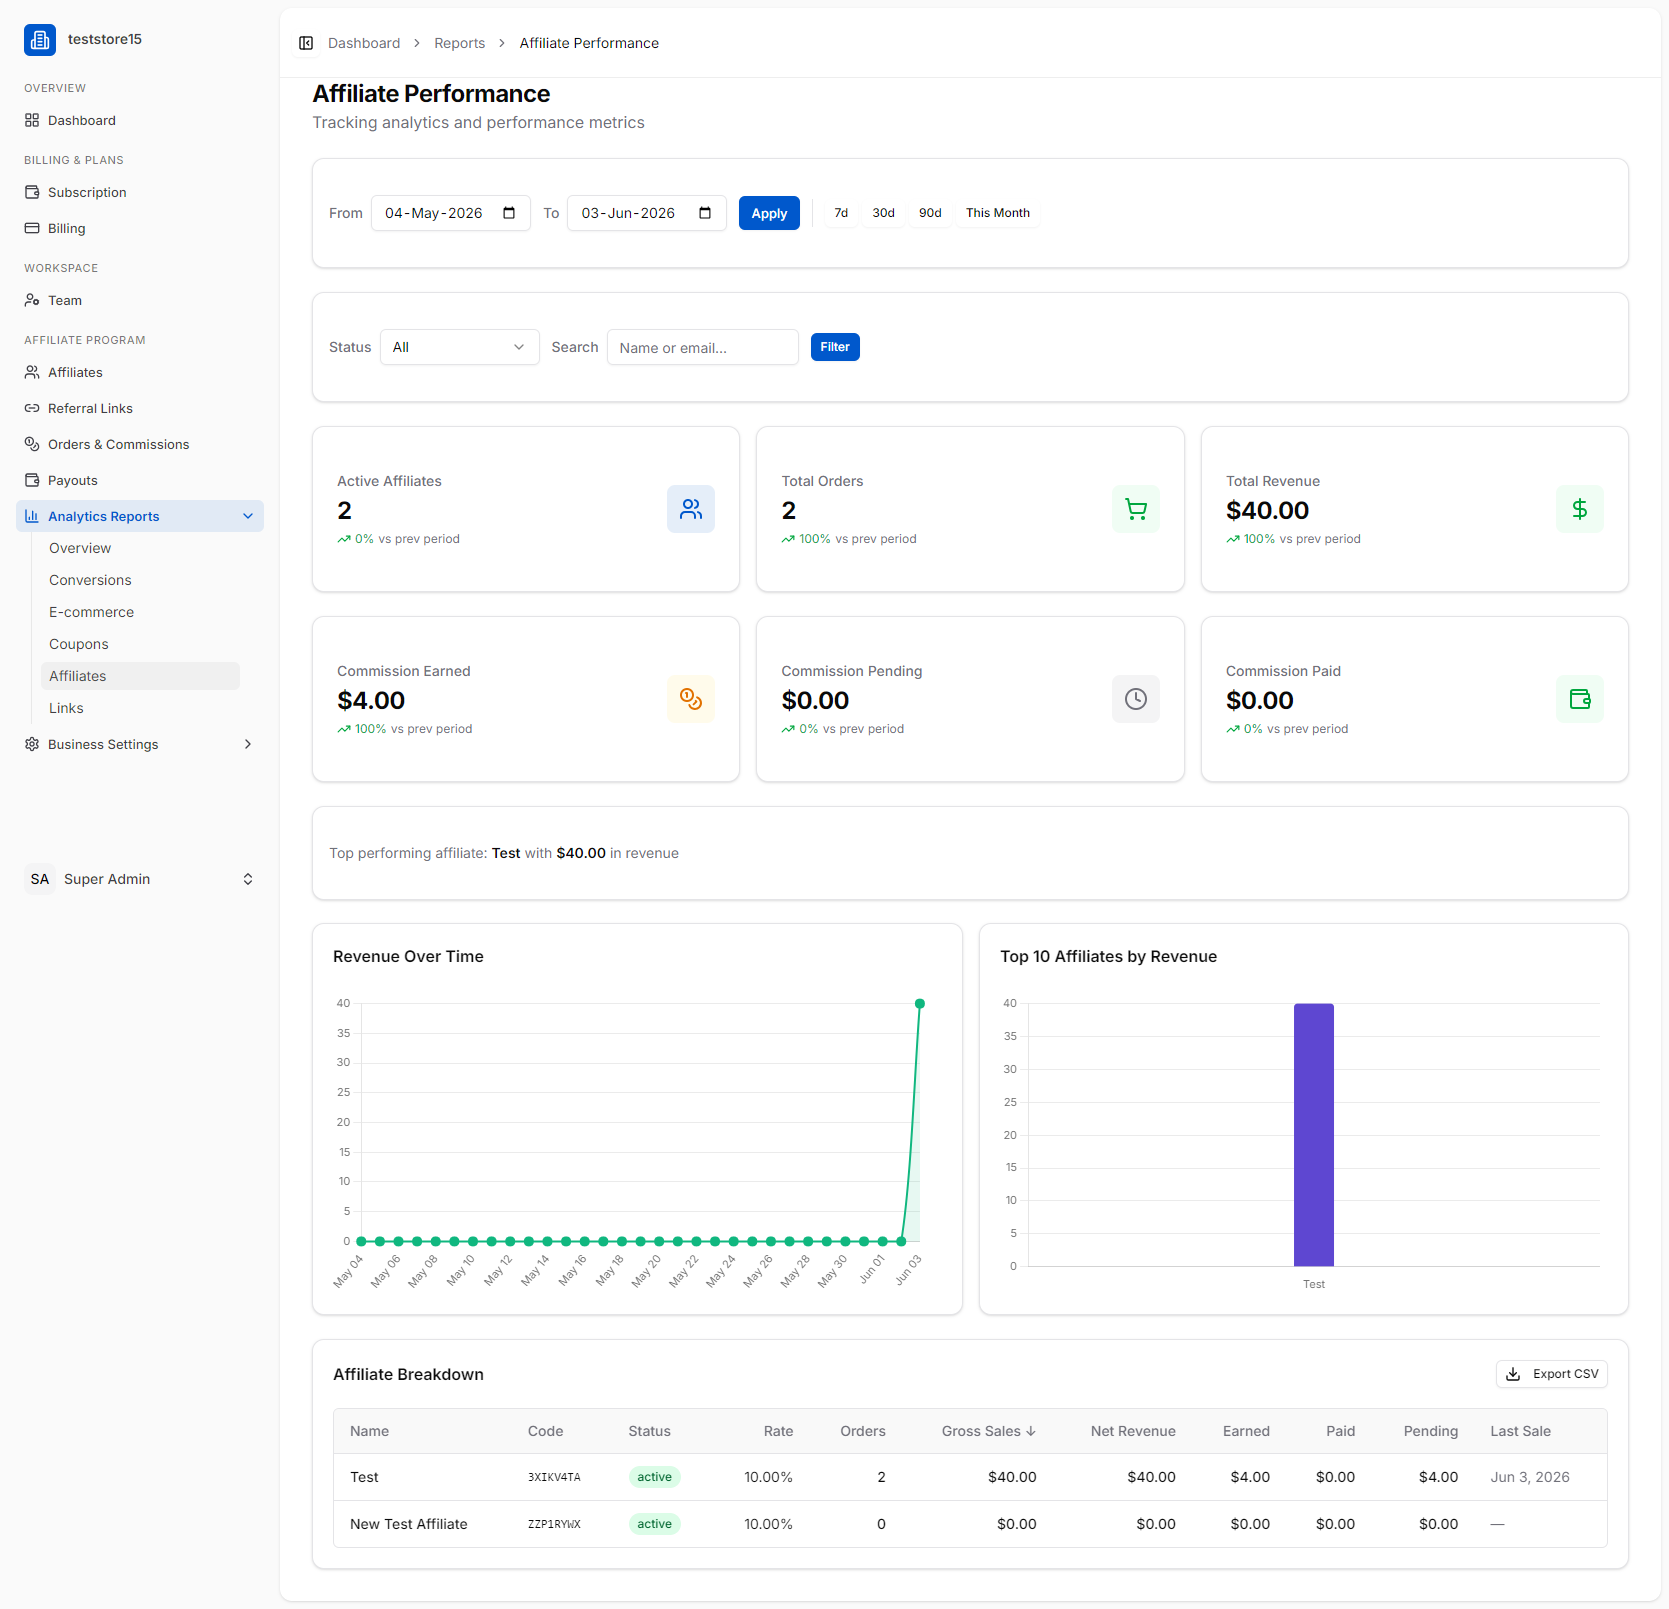Click affiliate code ZZP1RYWX
The height and width of the screenshot is (1609, 1669).
[x=554, y=1524]
